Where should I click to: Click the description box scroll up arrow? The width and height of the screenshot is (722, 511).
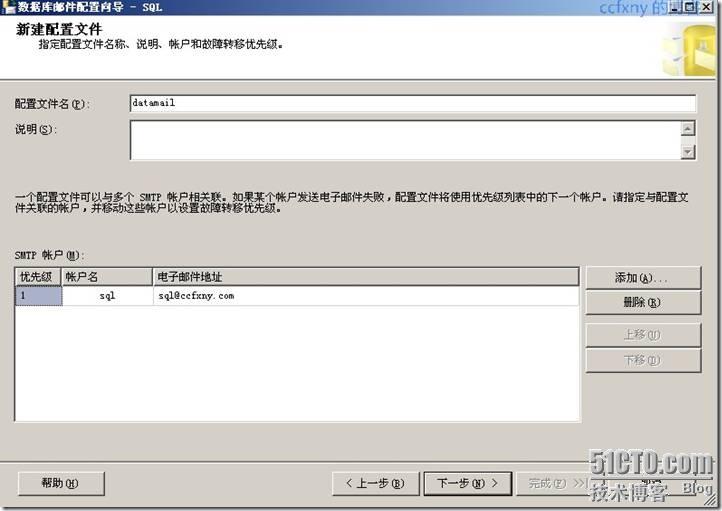coord(687,128)
